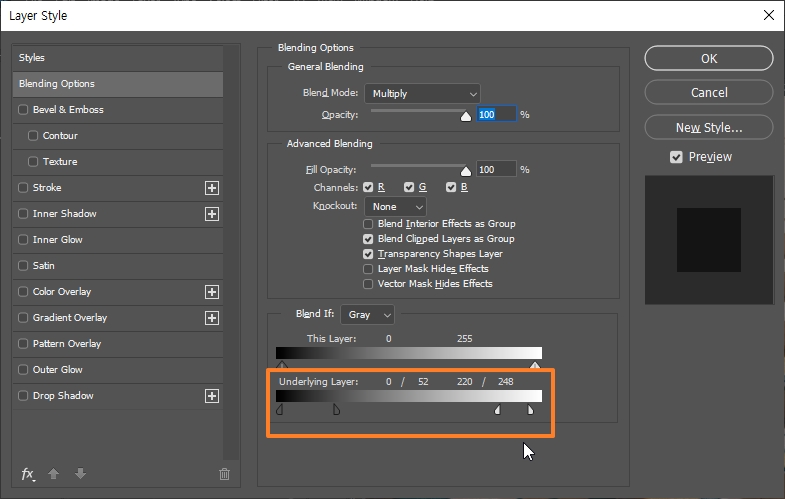Click Underlying Layer left black half-slider at 0

[280, 410]
